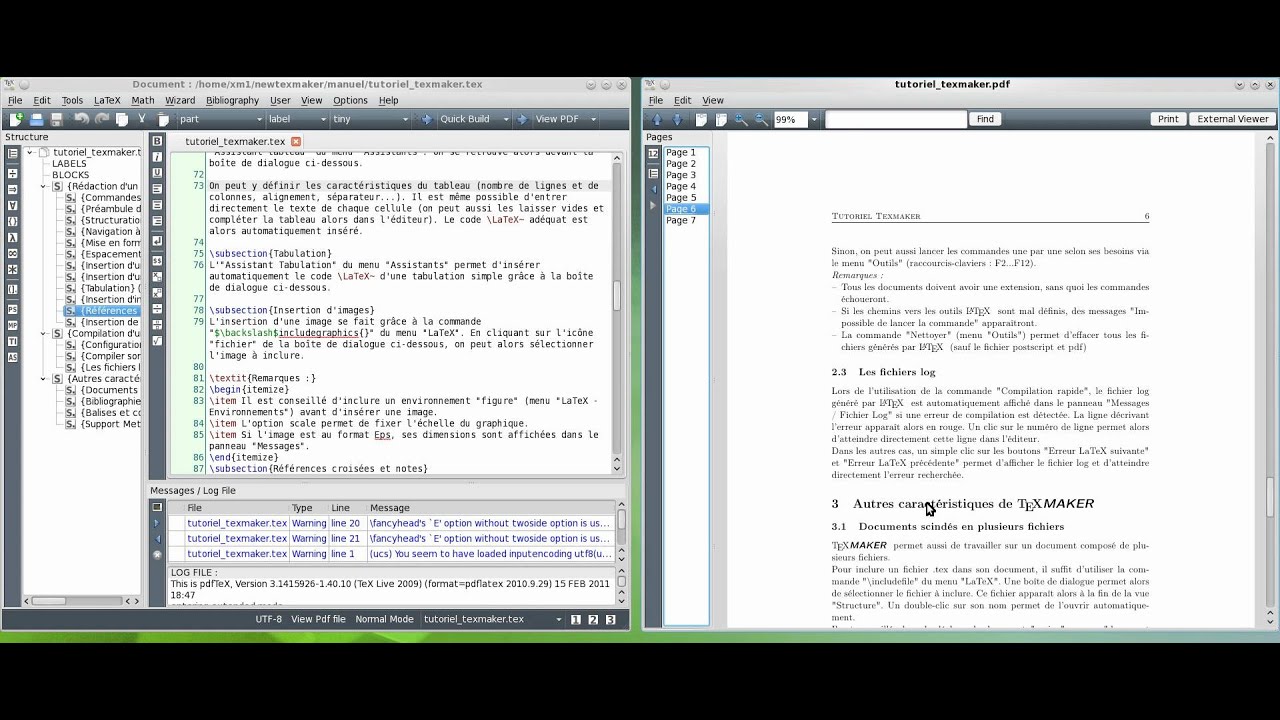The image size is (1280, 720).
Task: Open the Greek letters λ panel icon
Action: (12, 237)
